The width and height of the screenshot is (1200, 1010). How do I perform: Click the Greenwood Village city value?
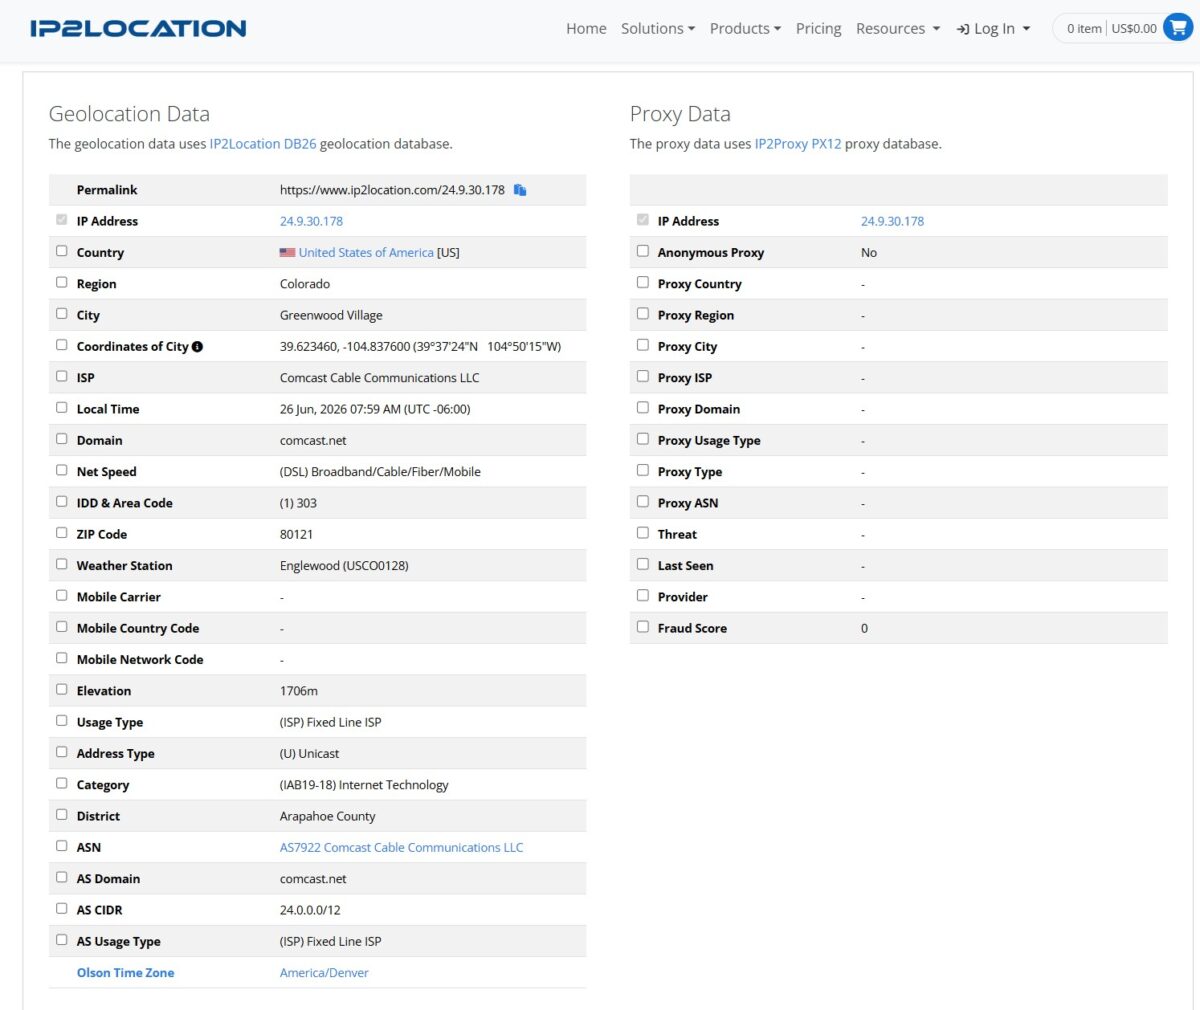point(331,315)
